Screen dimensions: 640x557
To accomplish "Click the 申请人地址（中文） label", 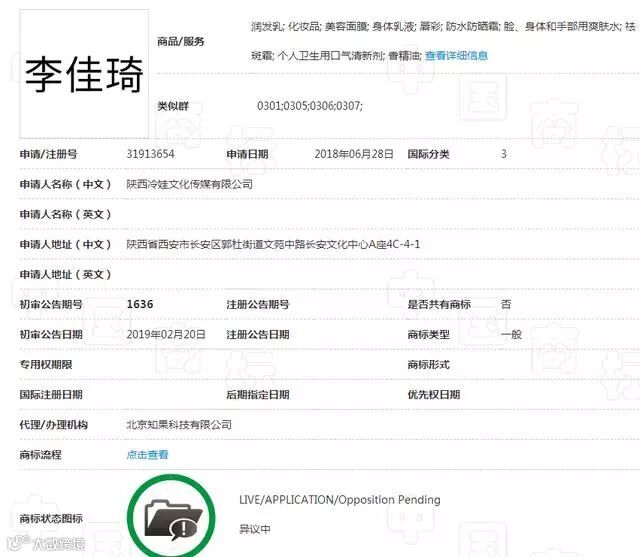I will point(65,244).
